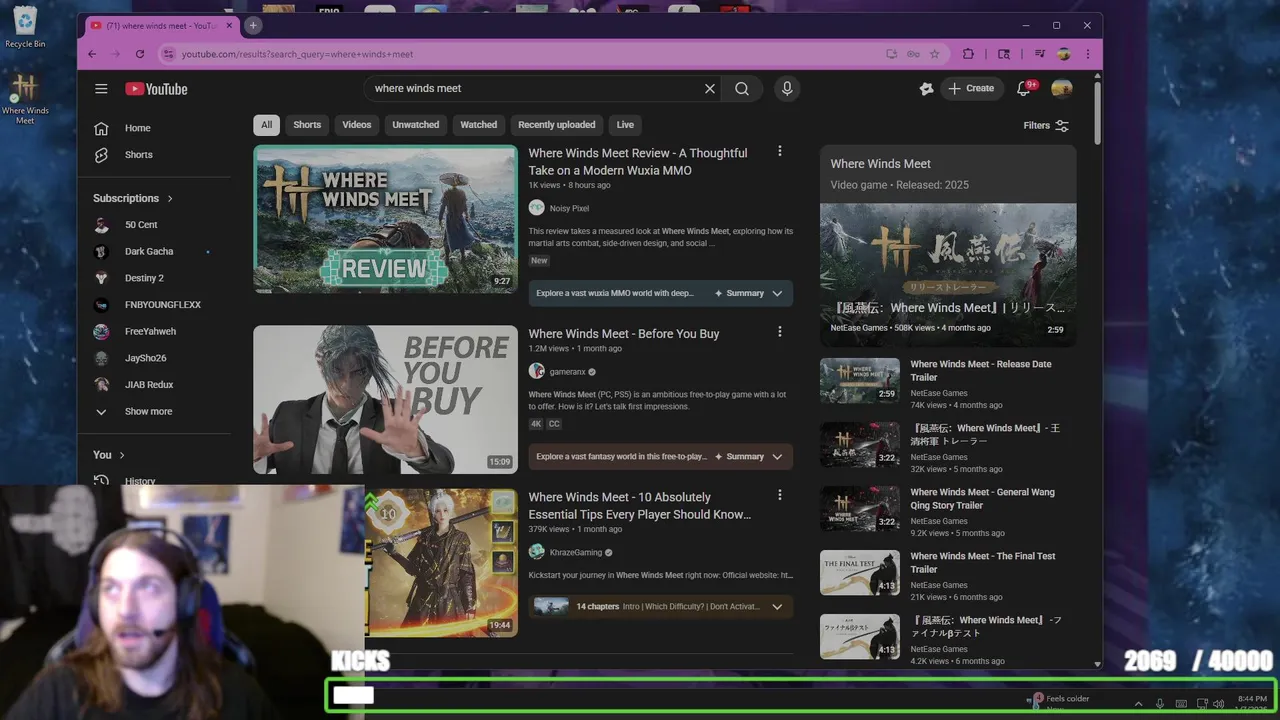Image resolution: width=1280 pixels, height=720 pixels.
Task: Open the Chrome extensions puzzle icon
Action: click(x=968, y=54)
